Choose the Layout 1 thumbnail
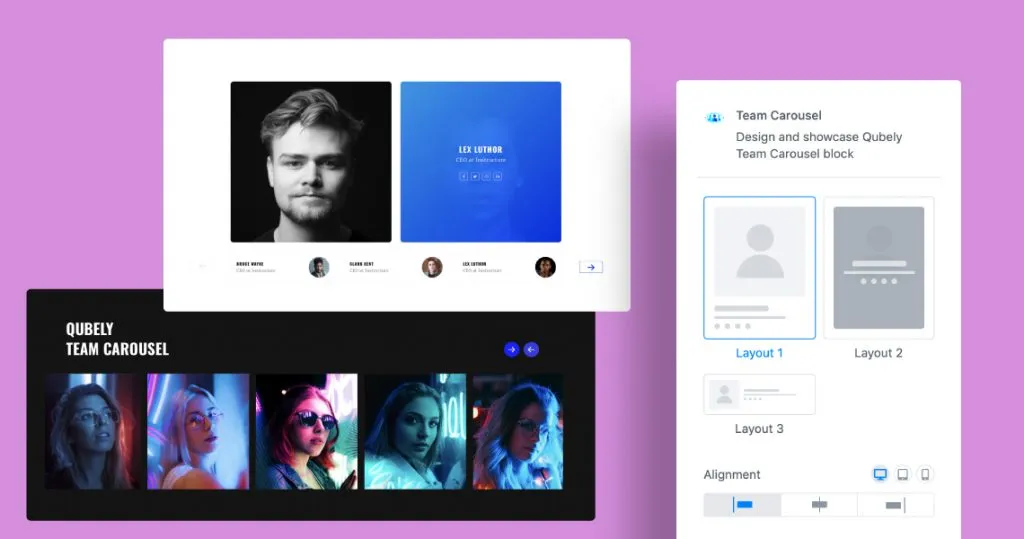Image resolution: width=1024 pixels, height=539 pixels. (759, 267)
